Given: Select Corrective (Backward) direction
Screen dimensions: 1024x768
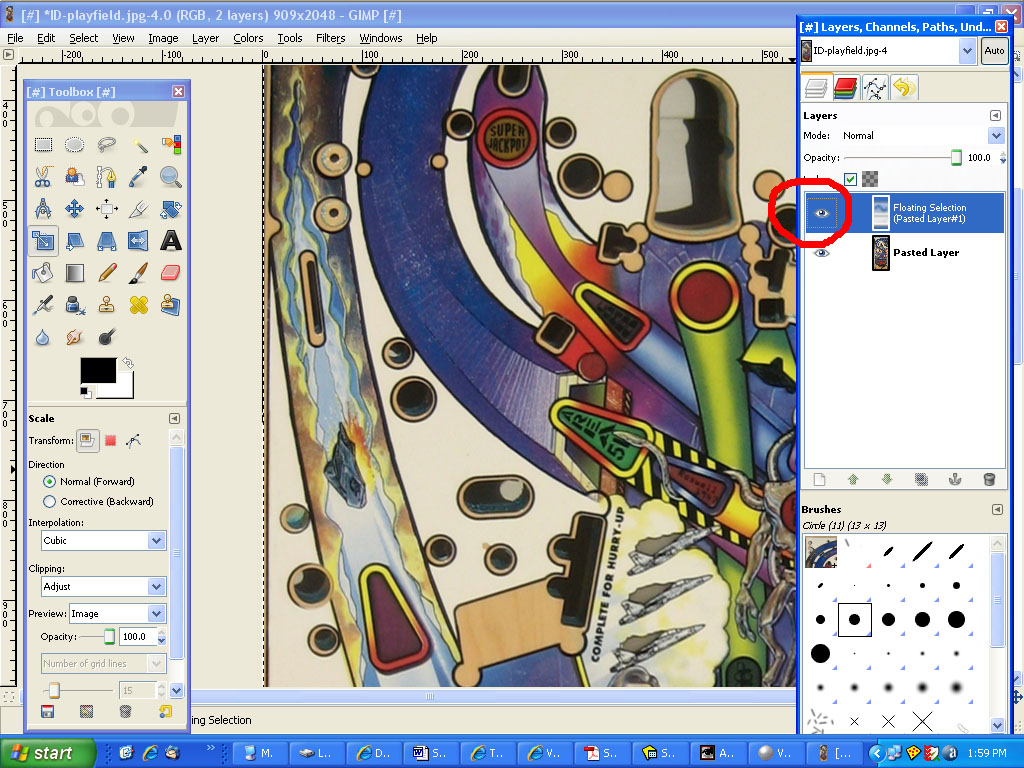Looking at the screenshot, I should [50, 501].
